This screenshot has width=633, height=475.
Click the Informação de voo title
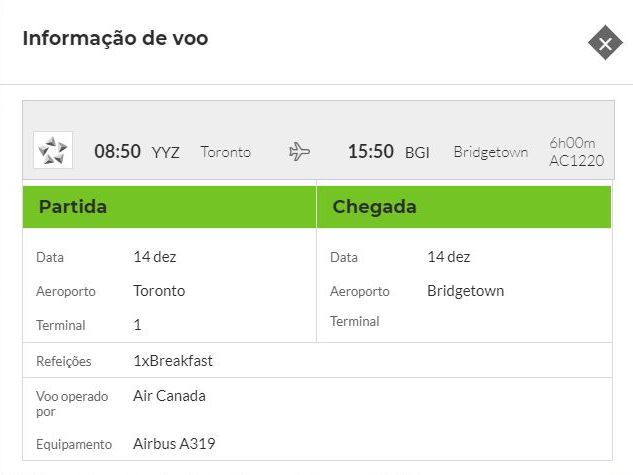point(115,38)
